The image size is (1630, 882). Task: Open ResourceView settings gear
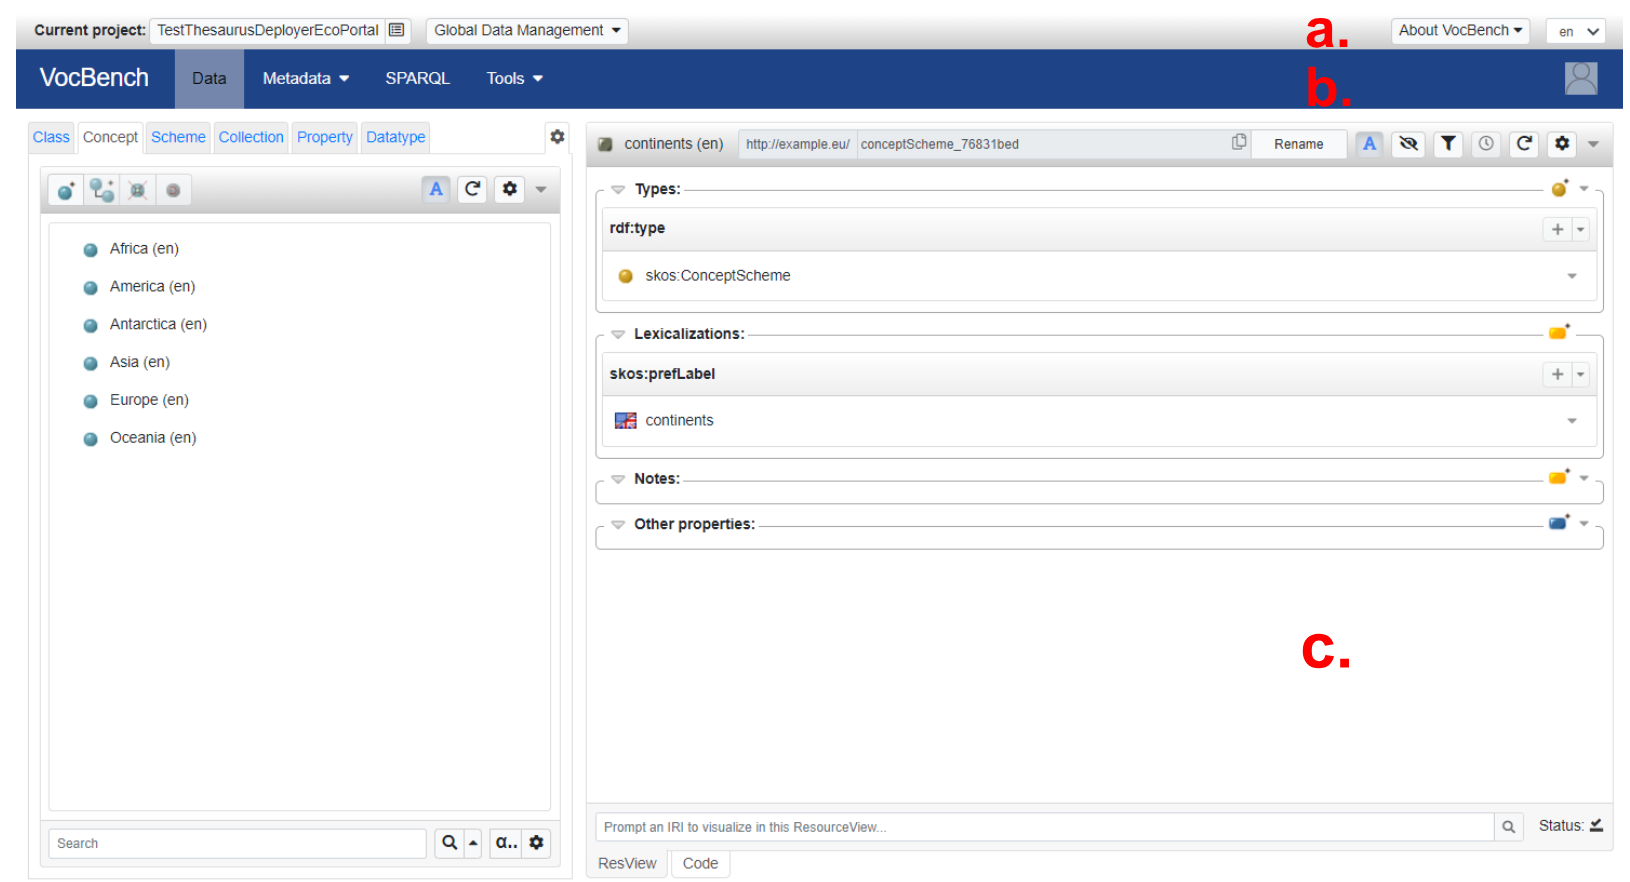[x=1562, y=144]
